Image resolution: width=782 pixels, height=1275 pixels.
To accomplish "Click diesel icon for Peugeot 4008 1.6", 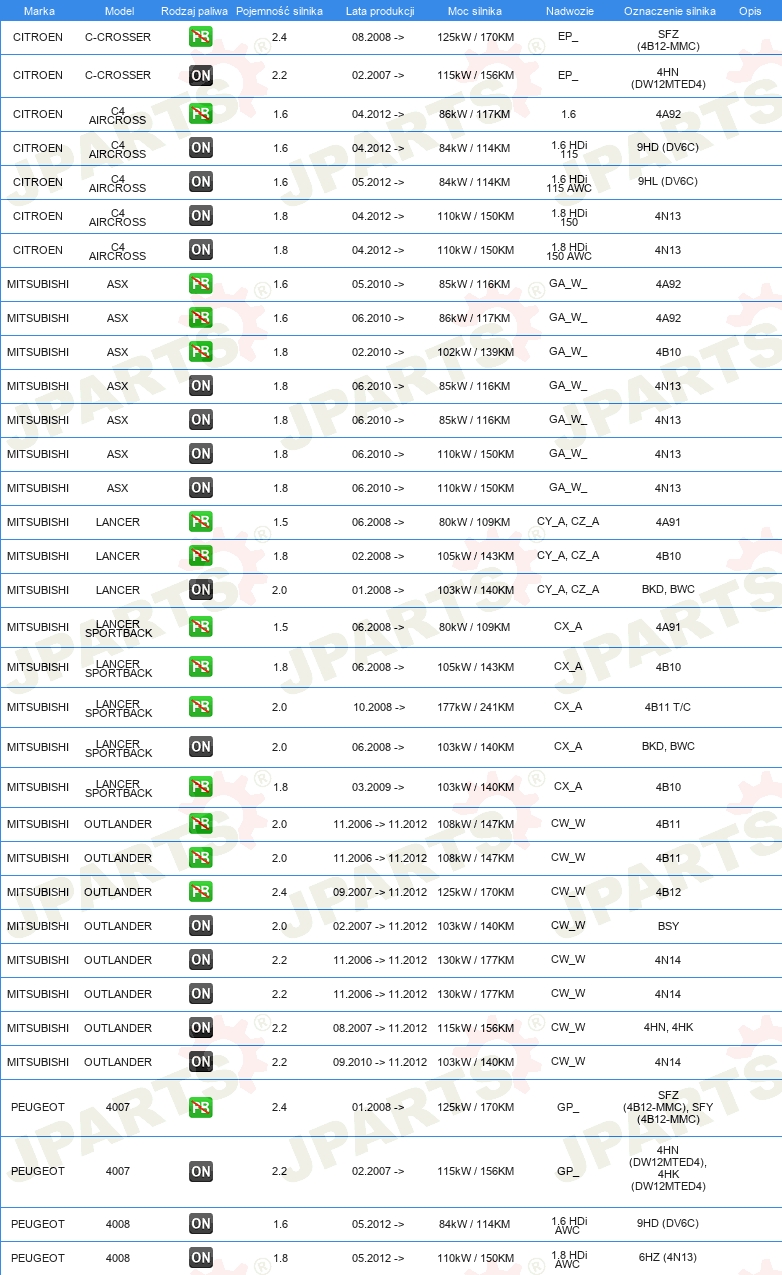I will 201,1224.
